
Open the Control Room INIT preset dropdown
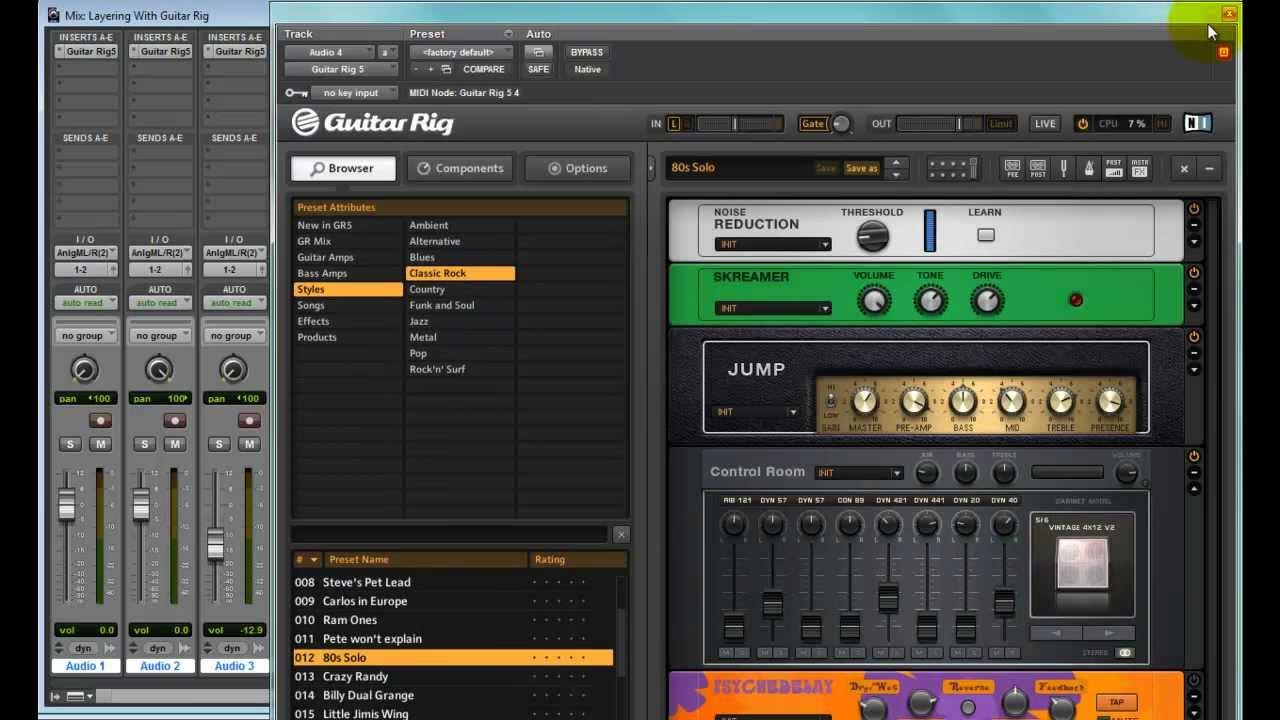[859, 473]
